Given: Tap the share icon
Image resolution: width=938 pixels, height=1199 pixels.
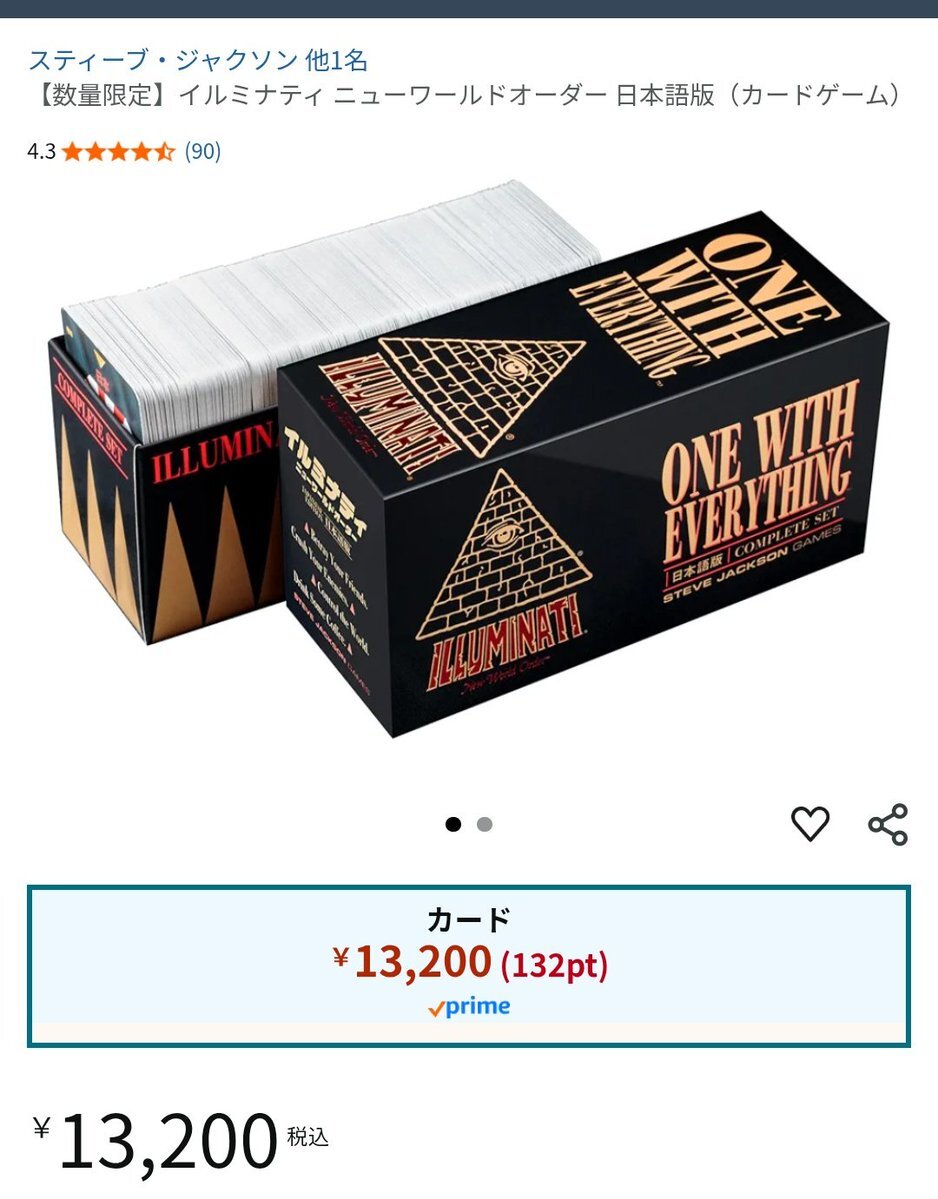Looking at the screenshot, I should (888, 824).
